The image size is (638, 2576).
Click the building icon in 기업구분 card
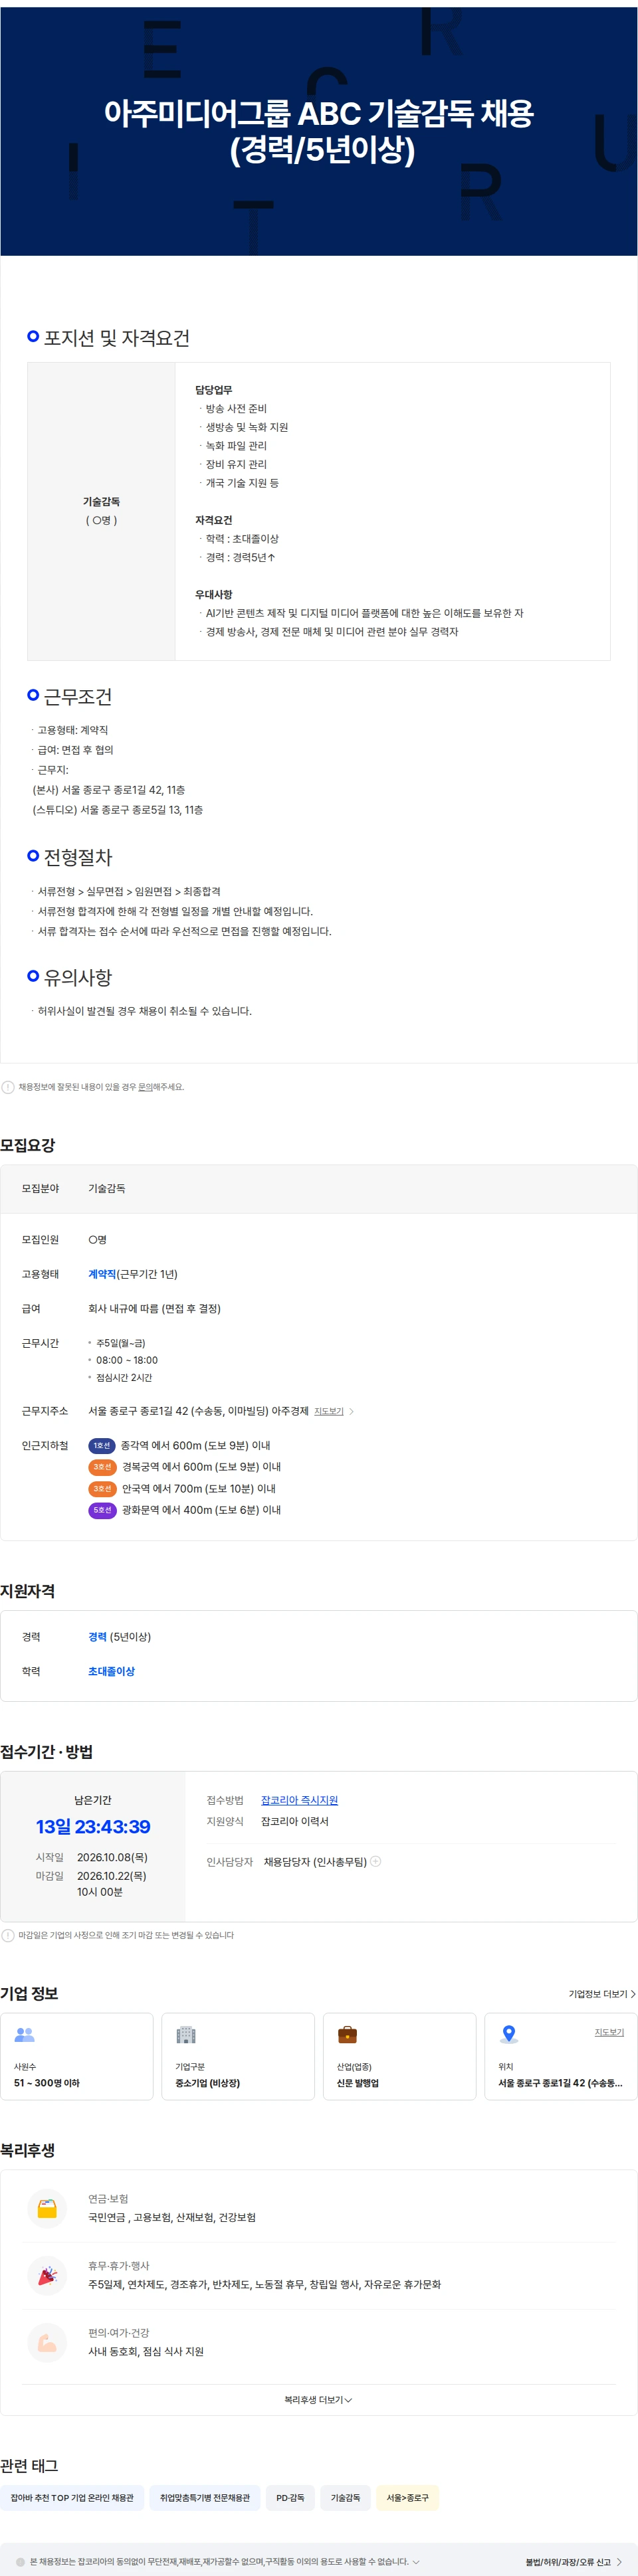coord(186,2034)
